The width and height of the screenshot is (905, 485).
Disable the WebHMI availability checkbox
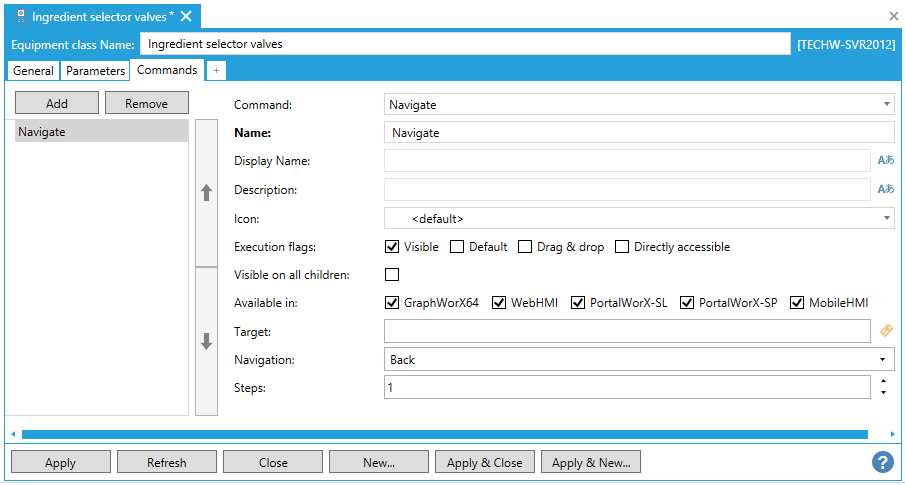click(499, 303)
